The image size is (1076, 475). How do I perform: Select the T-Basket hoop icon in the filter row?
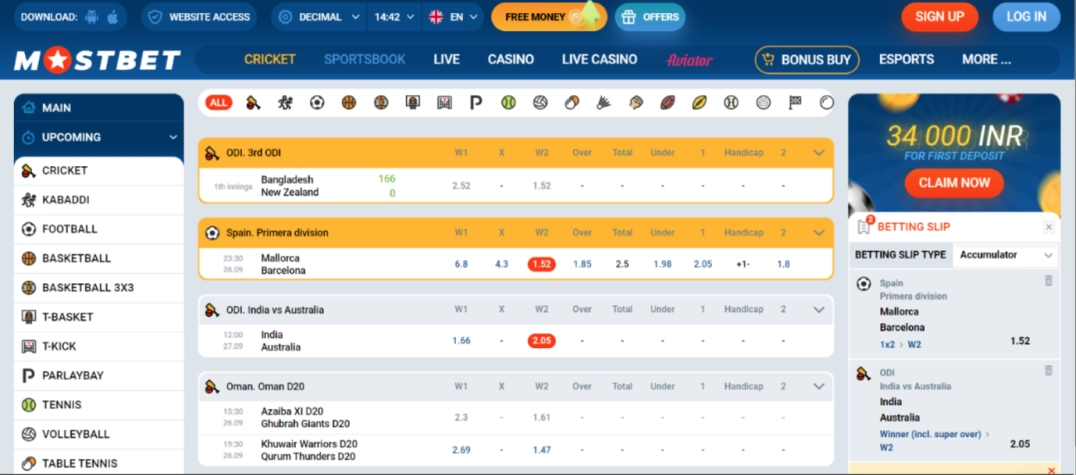pos(412,103)
